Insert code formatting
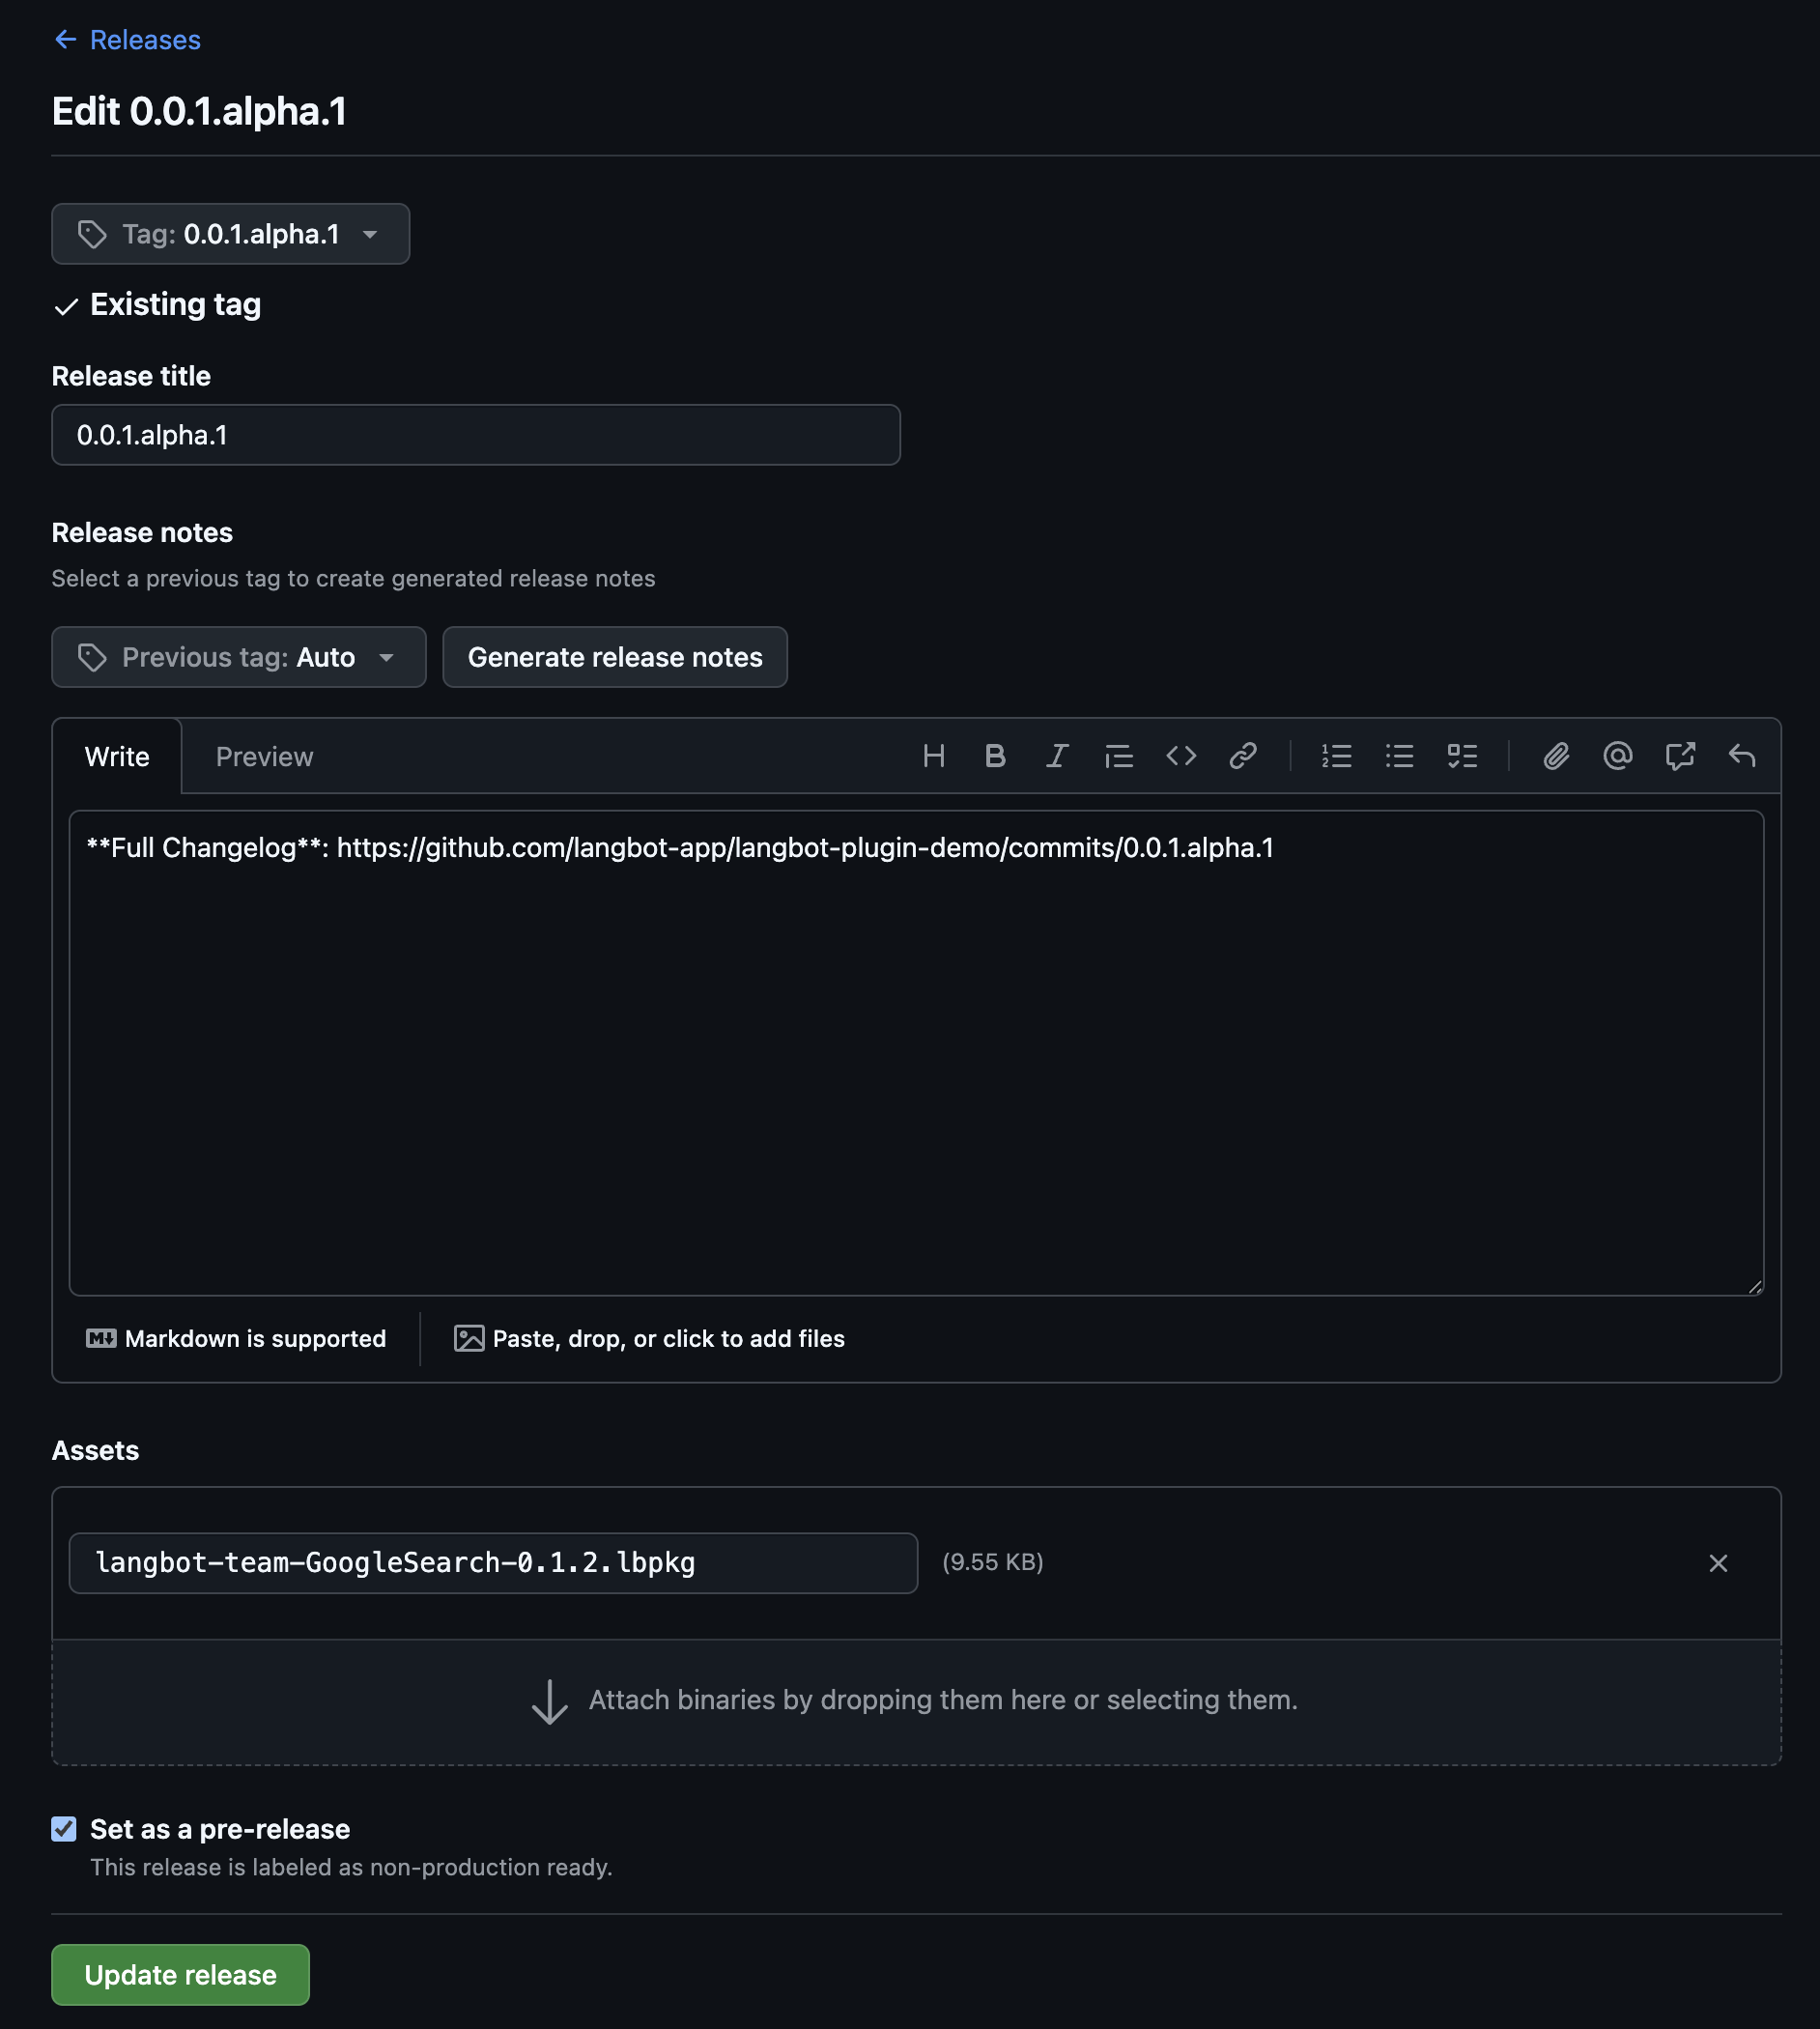 (1181, 756)
